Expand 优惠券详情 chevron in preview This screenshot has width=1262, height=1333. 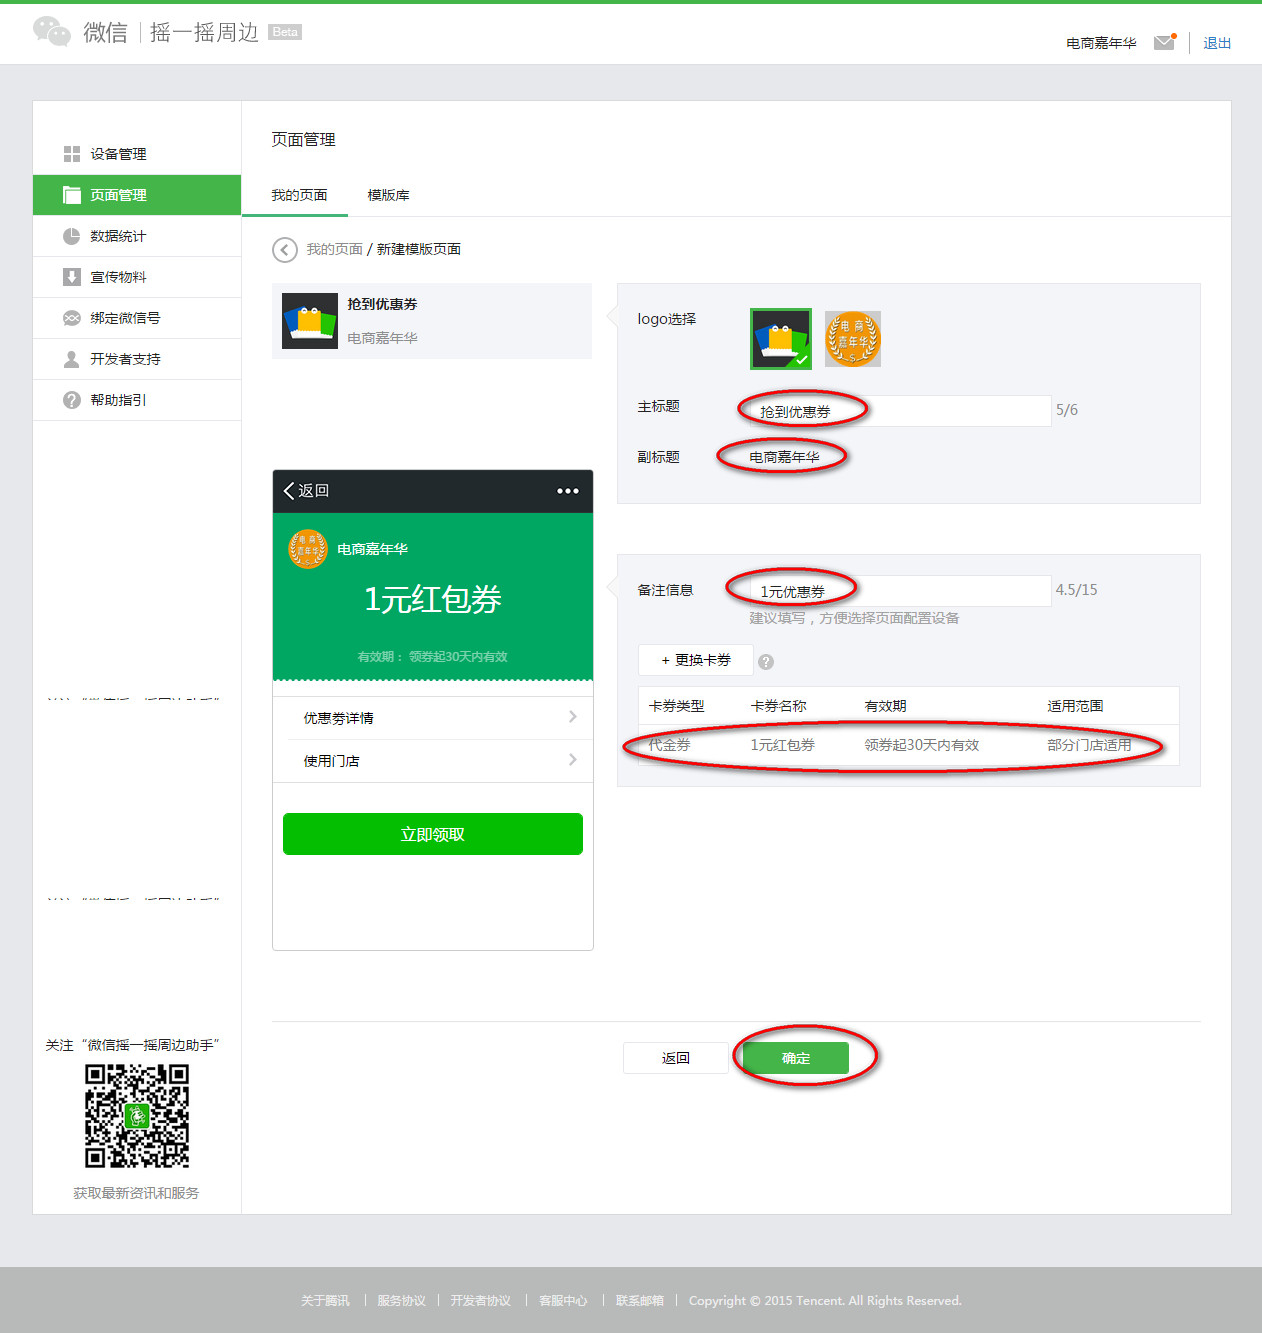573,717
